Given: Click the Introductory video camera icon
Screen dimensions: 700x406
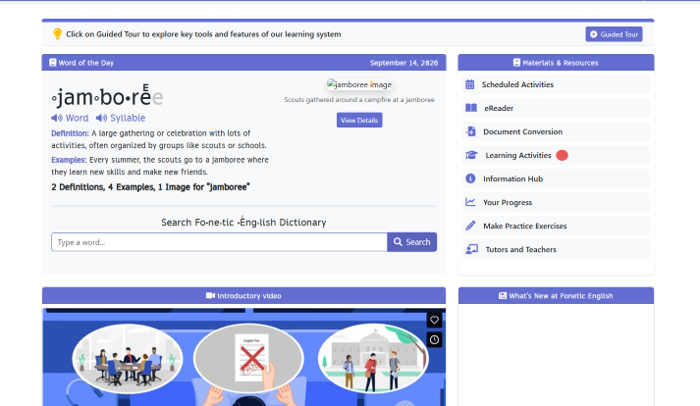Looking at the screenshot, I should coord(210,296).
